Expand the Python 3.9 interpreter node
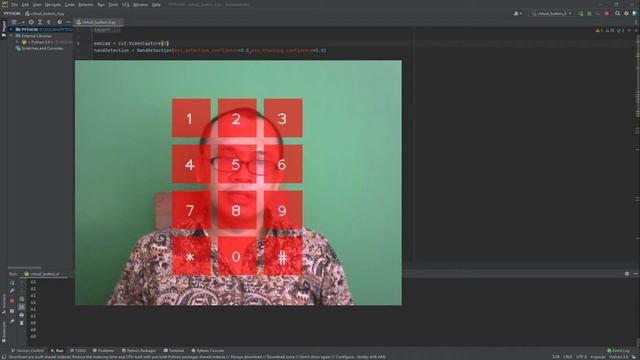 tap(18, 42)
